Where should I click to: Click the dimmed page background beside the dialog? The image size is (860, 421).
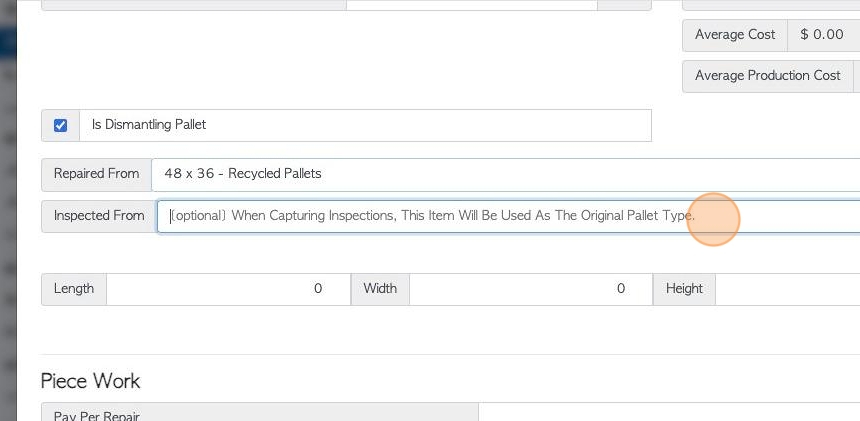pyautogui.click(x=8, y=219)
